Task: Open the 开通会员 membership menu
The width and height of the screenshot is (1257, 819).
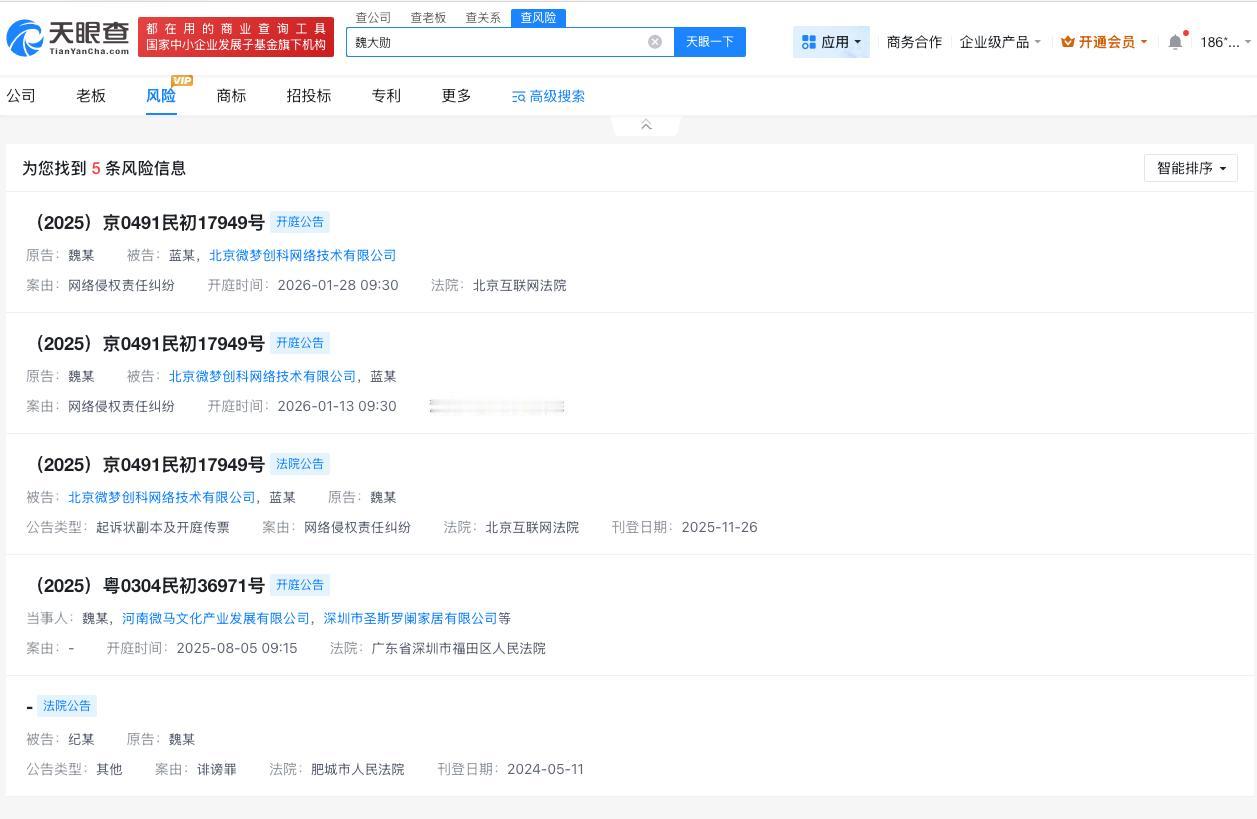Action: tap(1104, 42)
